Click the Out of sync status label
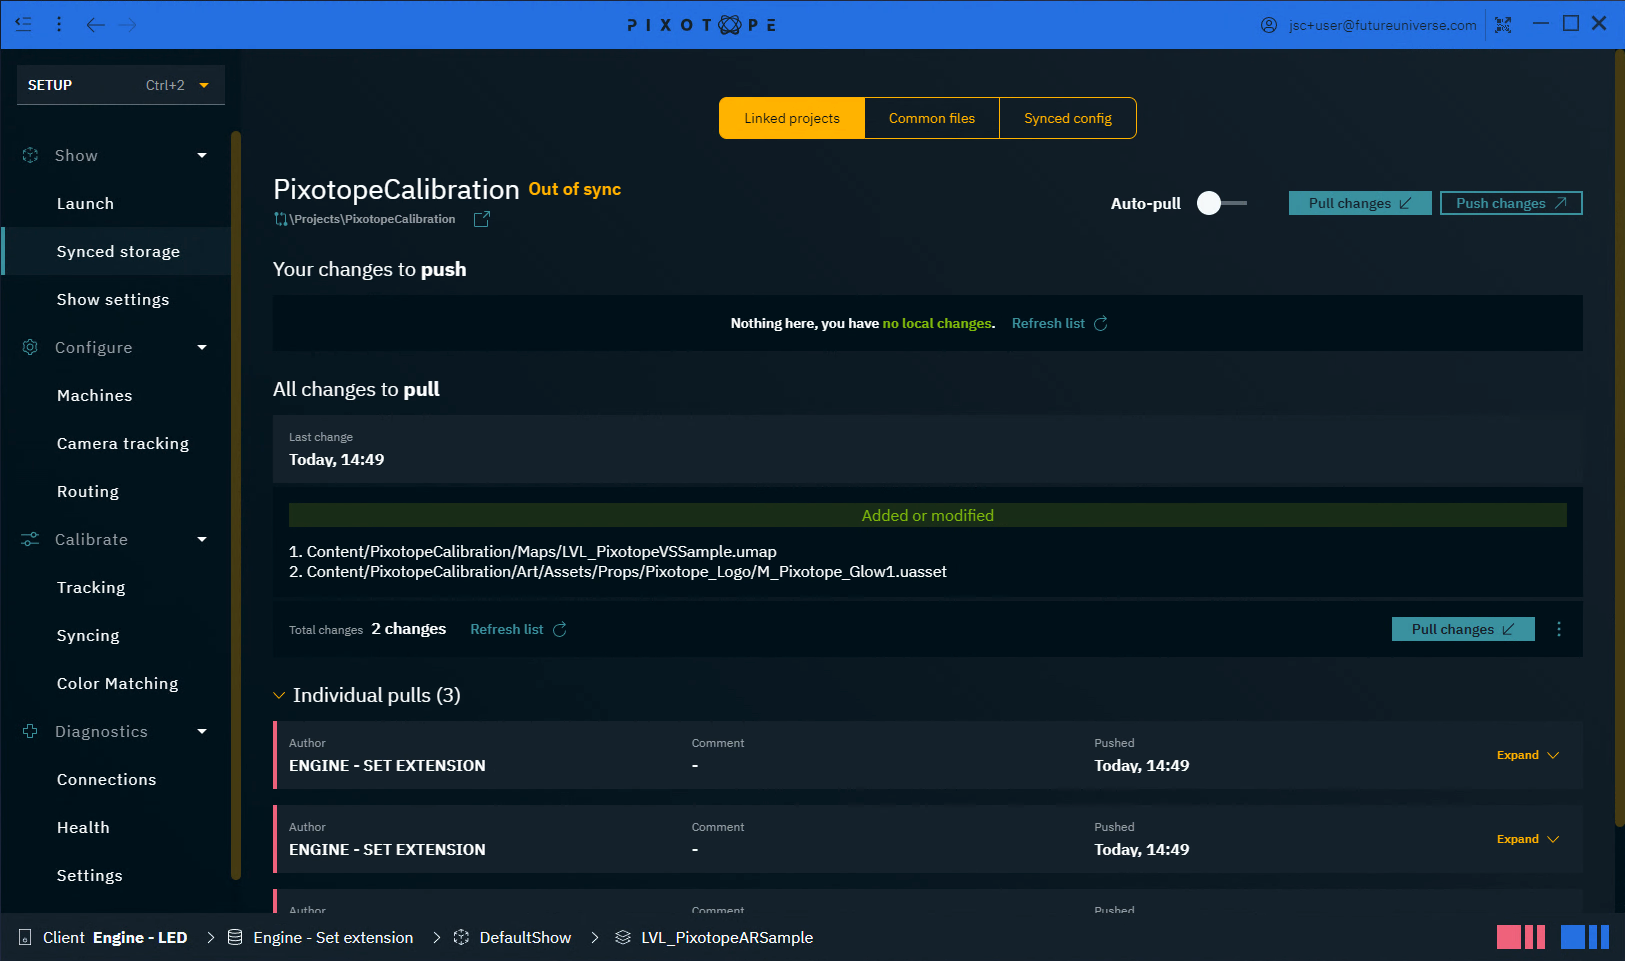This screenshot has height=961, width=1625. (575, 189)
